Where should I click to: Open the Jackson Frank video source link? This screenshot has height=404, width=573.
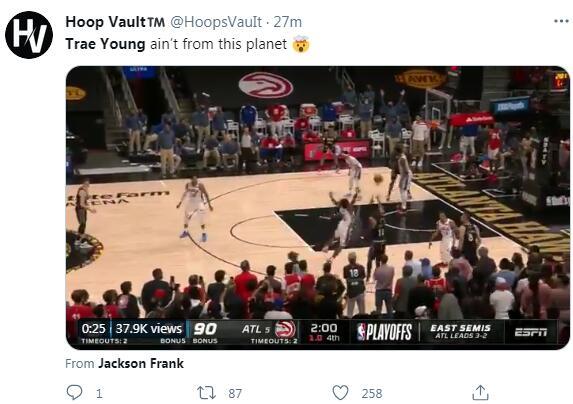click(141, 363)
